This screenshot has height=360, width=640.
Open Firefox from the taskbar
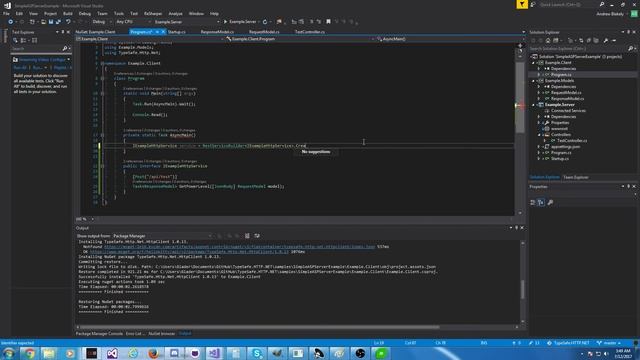point(153,353)
